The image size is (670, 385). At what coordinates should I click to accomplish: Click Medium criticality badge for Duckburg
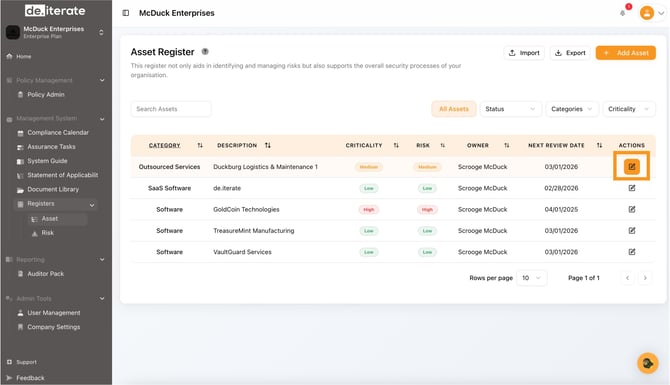click(x=369, y=167)
